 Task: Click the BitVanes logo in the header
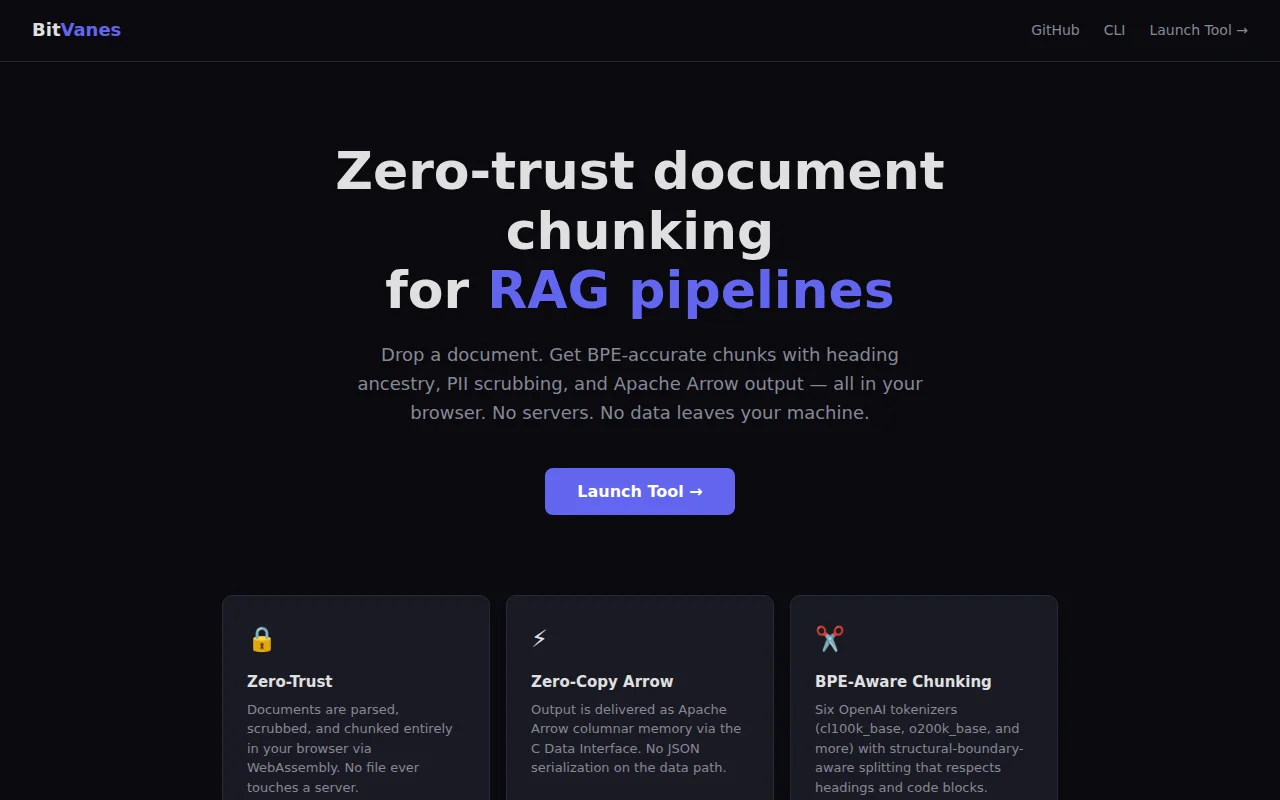click(76, 30)
